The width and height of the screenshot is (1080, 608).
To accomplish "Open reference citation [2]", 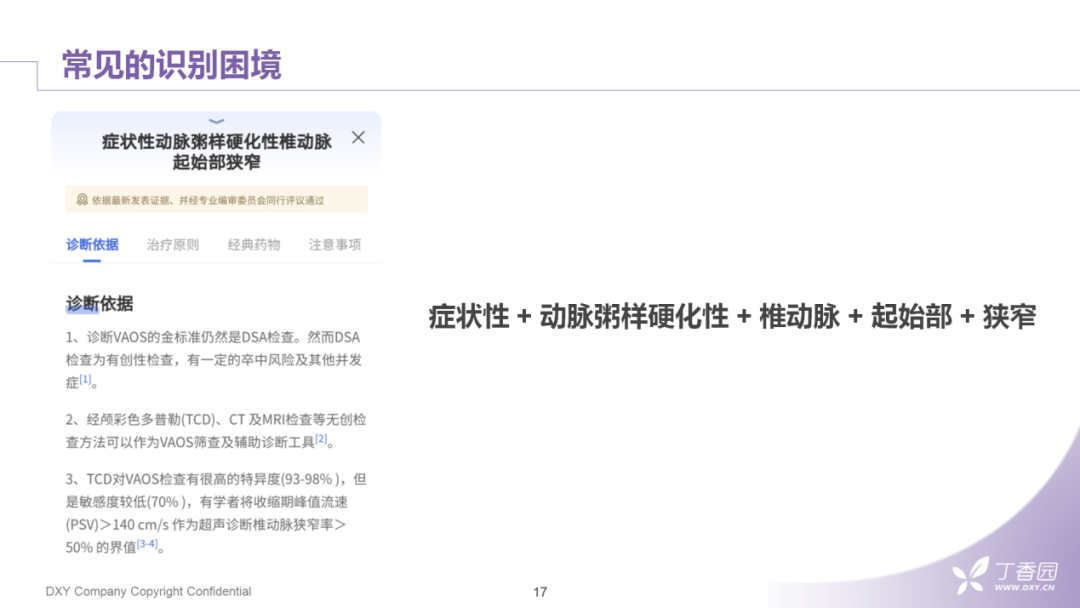I will [x=321, y=439].
